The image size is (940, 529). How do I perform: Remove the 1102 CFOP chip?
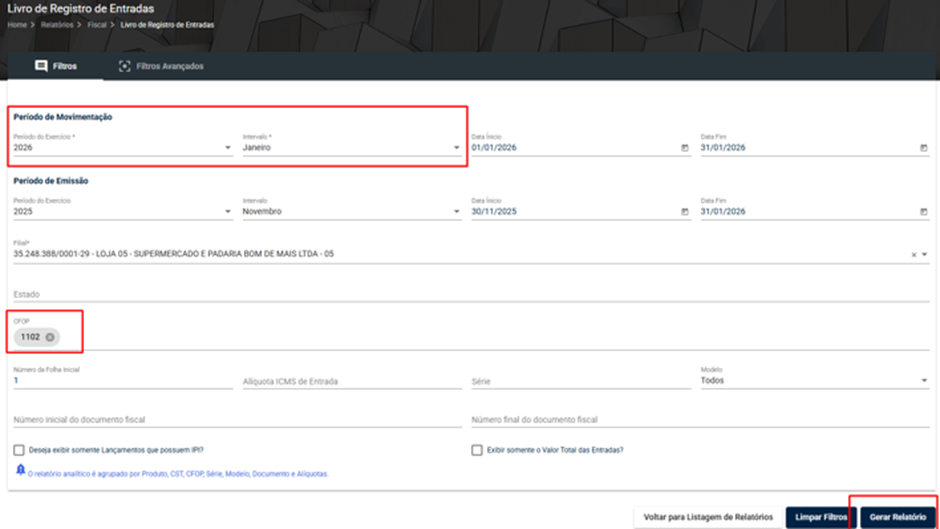click(50, 337)
